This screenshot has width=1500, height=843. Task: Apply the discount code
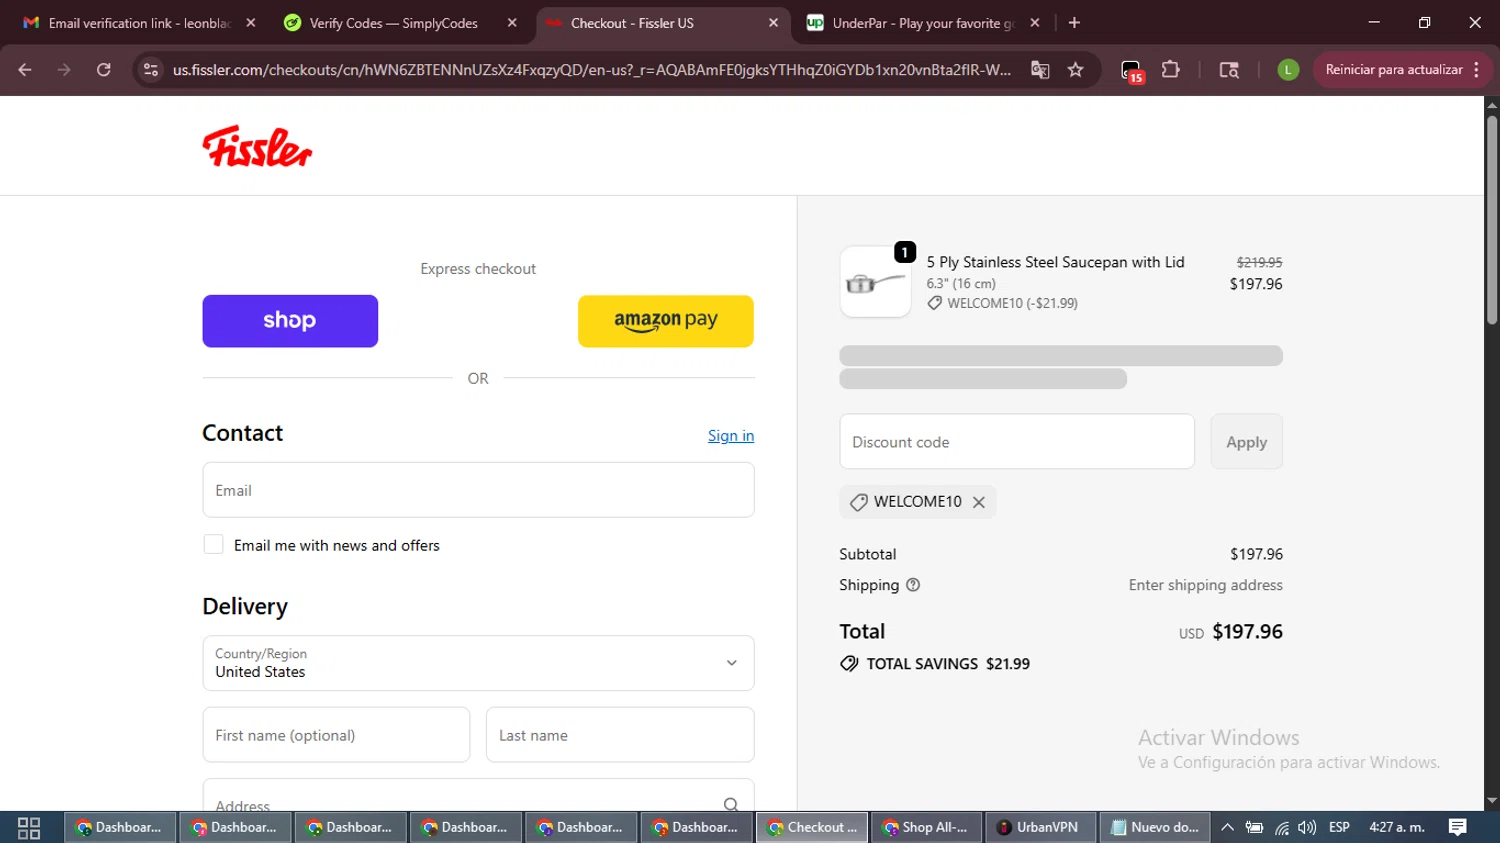[x=1246, y=442]
